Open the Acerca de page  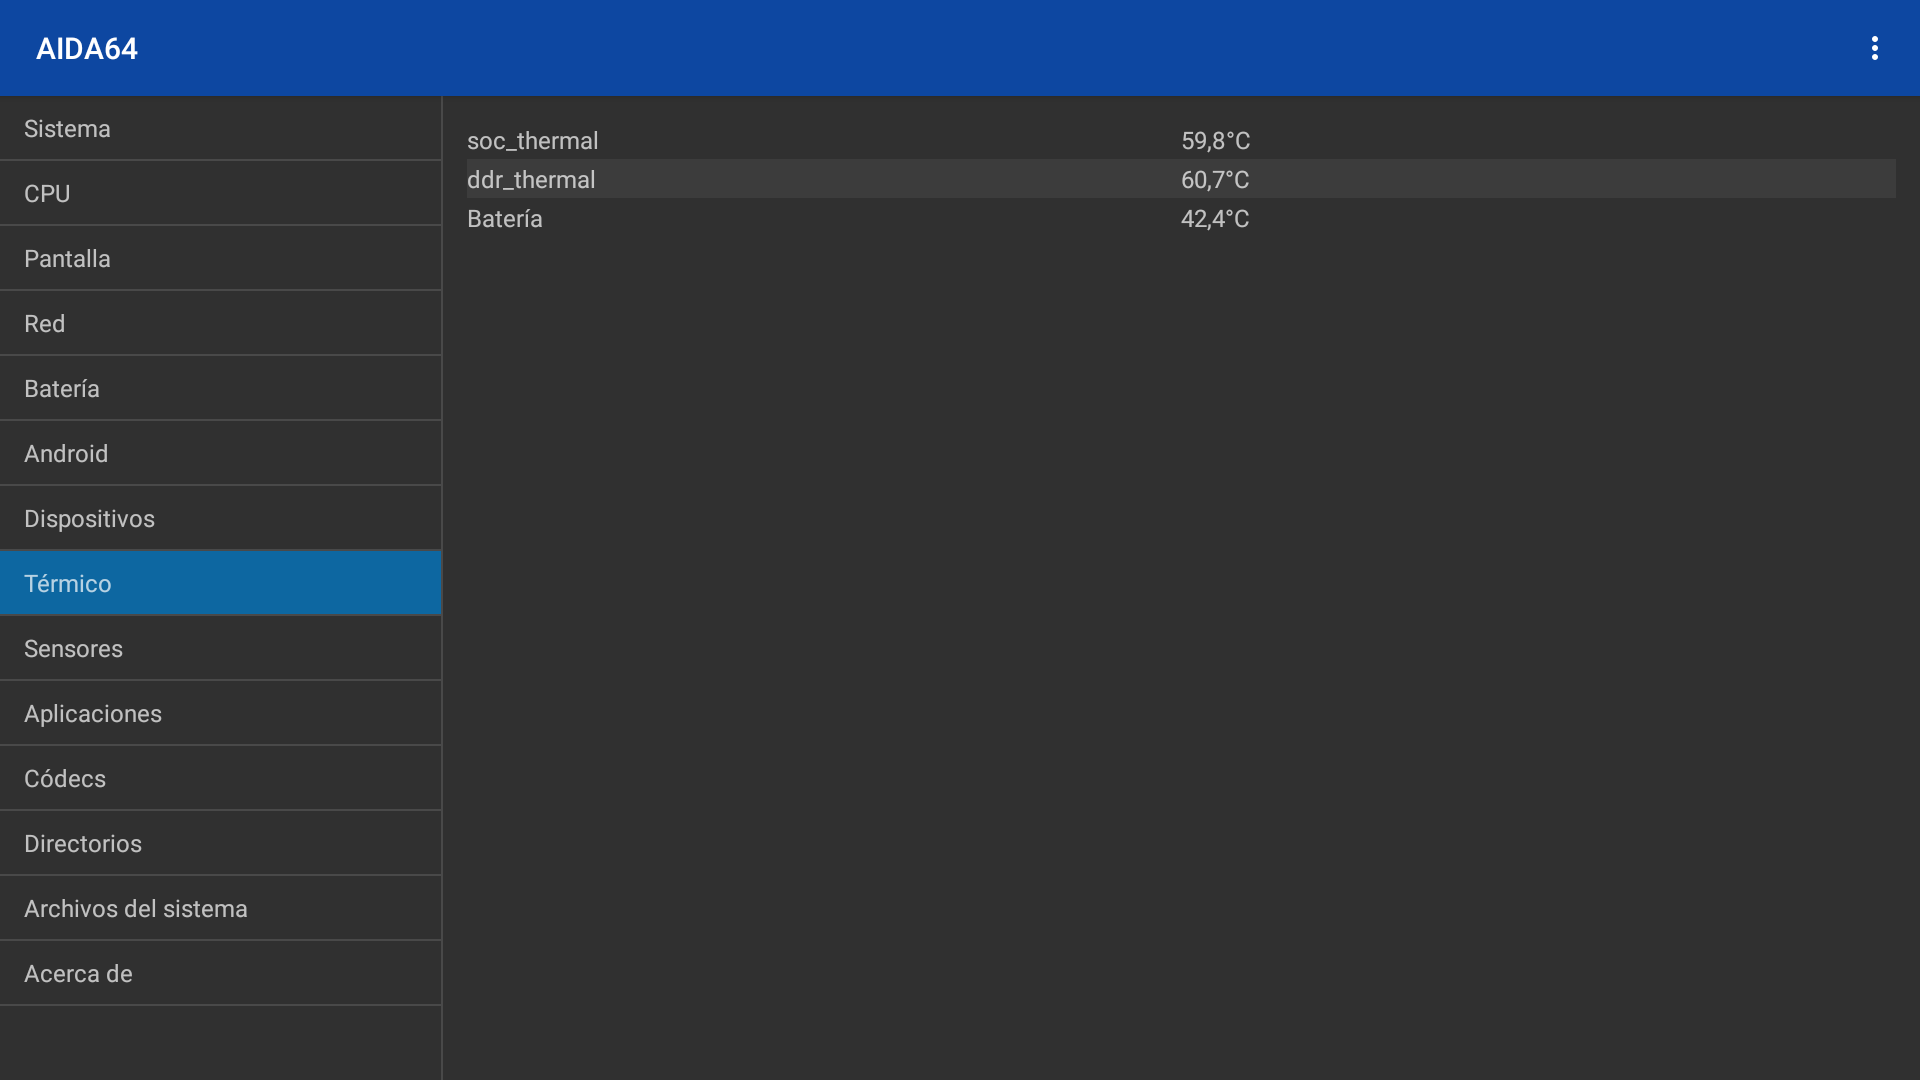pyautogui.click(x=220, y=974)
